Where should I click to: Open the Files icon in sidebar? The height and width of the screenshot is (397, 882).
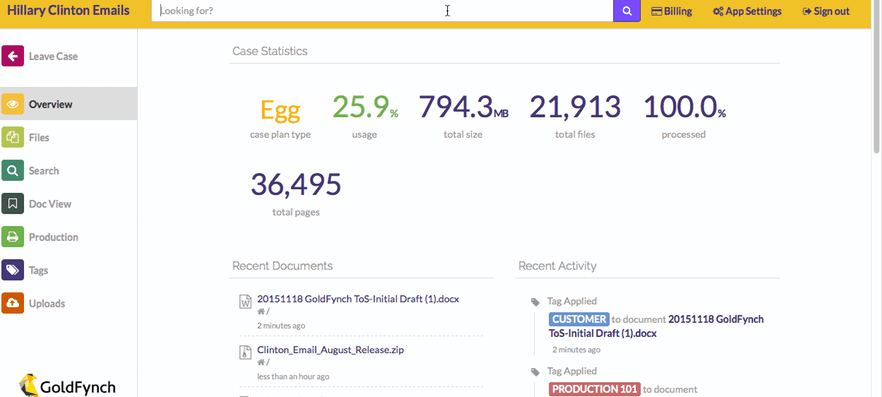click(12, 137)
